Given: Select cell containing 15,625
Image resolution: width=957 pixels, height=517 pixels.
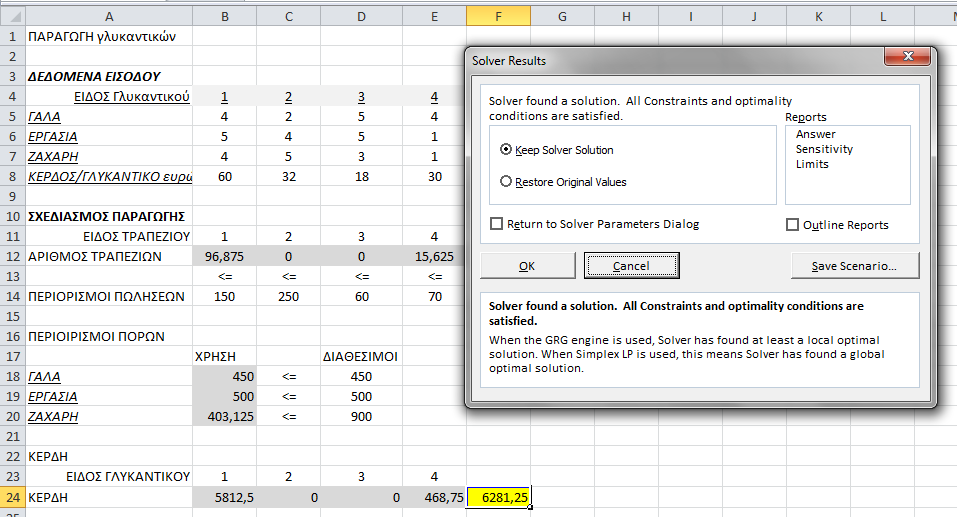Looking at the screenshot, I should tap(435, 256).
